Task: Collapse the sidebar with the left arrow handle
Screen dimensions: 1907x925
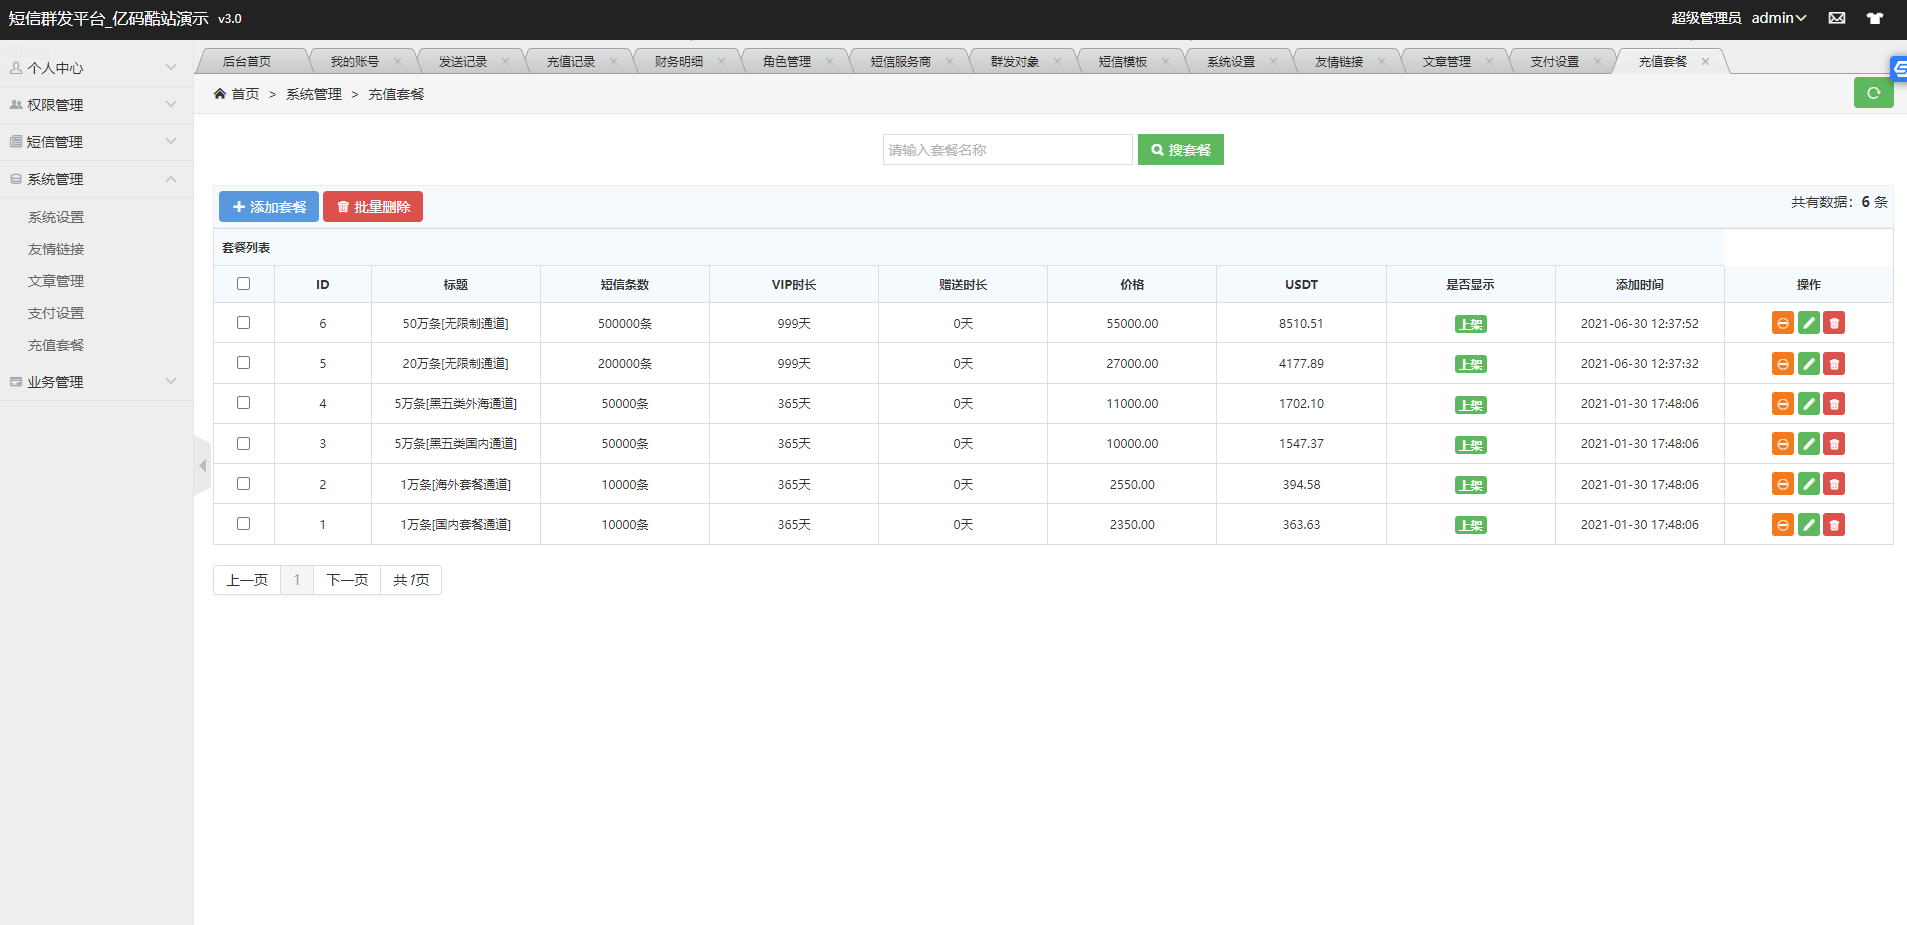Action: click(x=202, y=465)
